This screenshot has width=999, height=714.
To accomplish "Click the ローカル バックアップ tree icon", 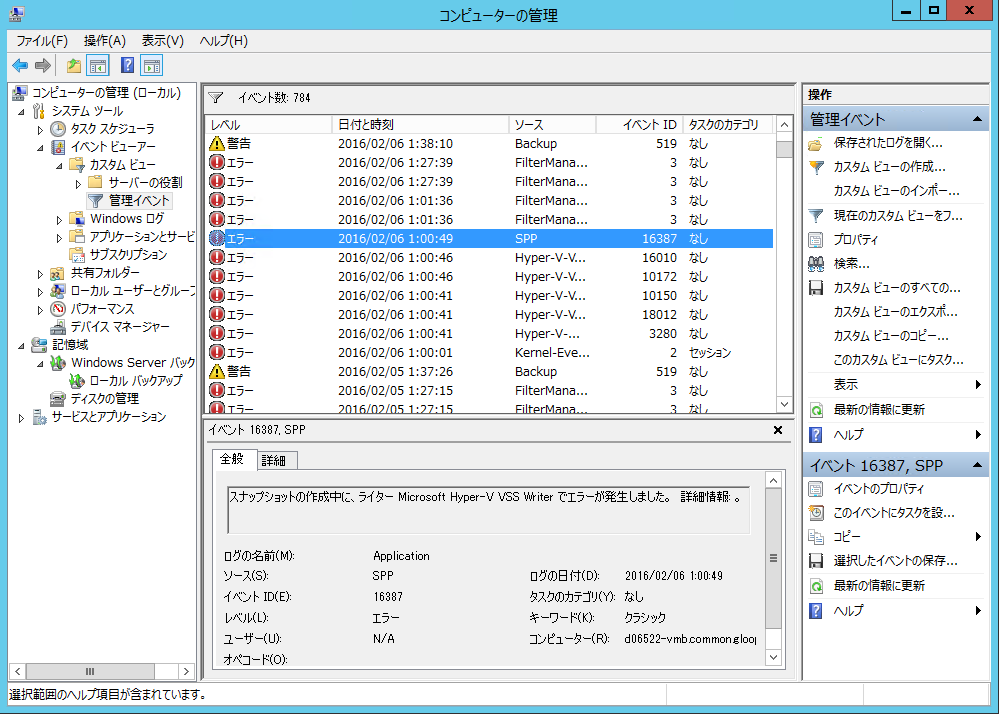I will tap(77, 381).
